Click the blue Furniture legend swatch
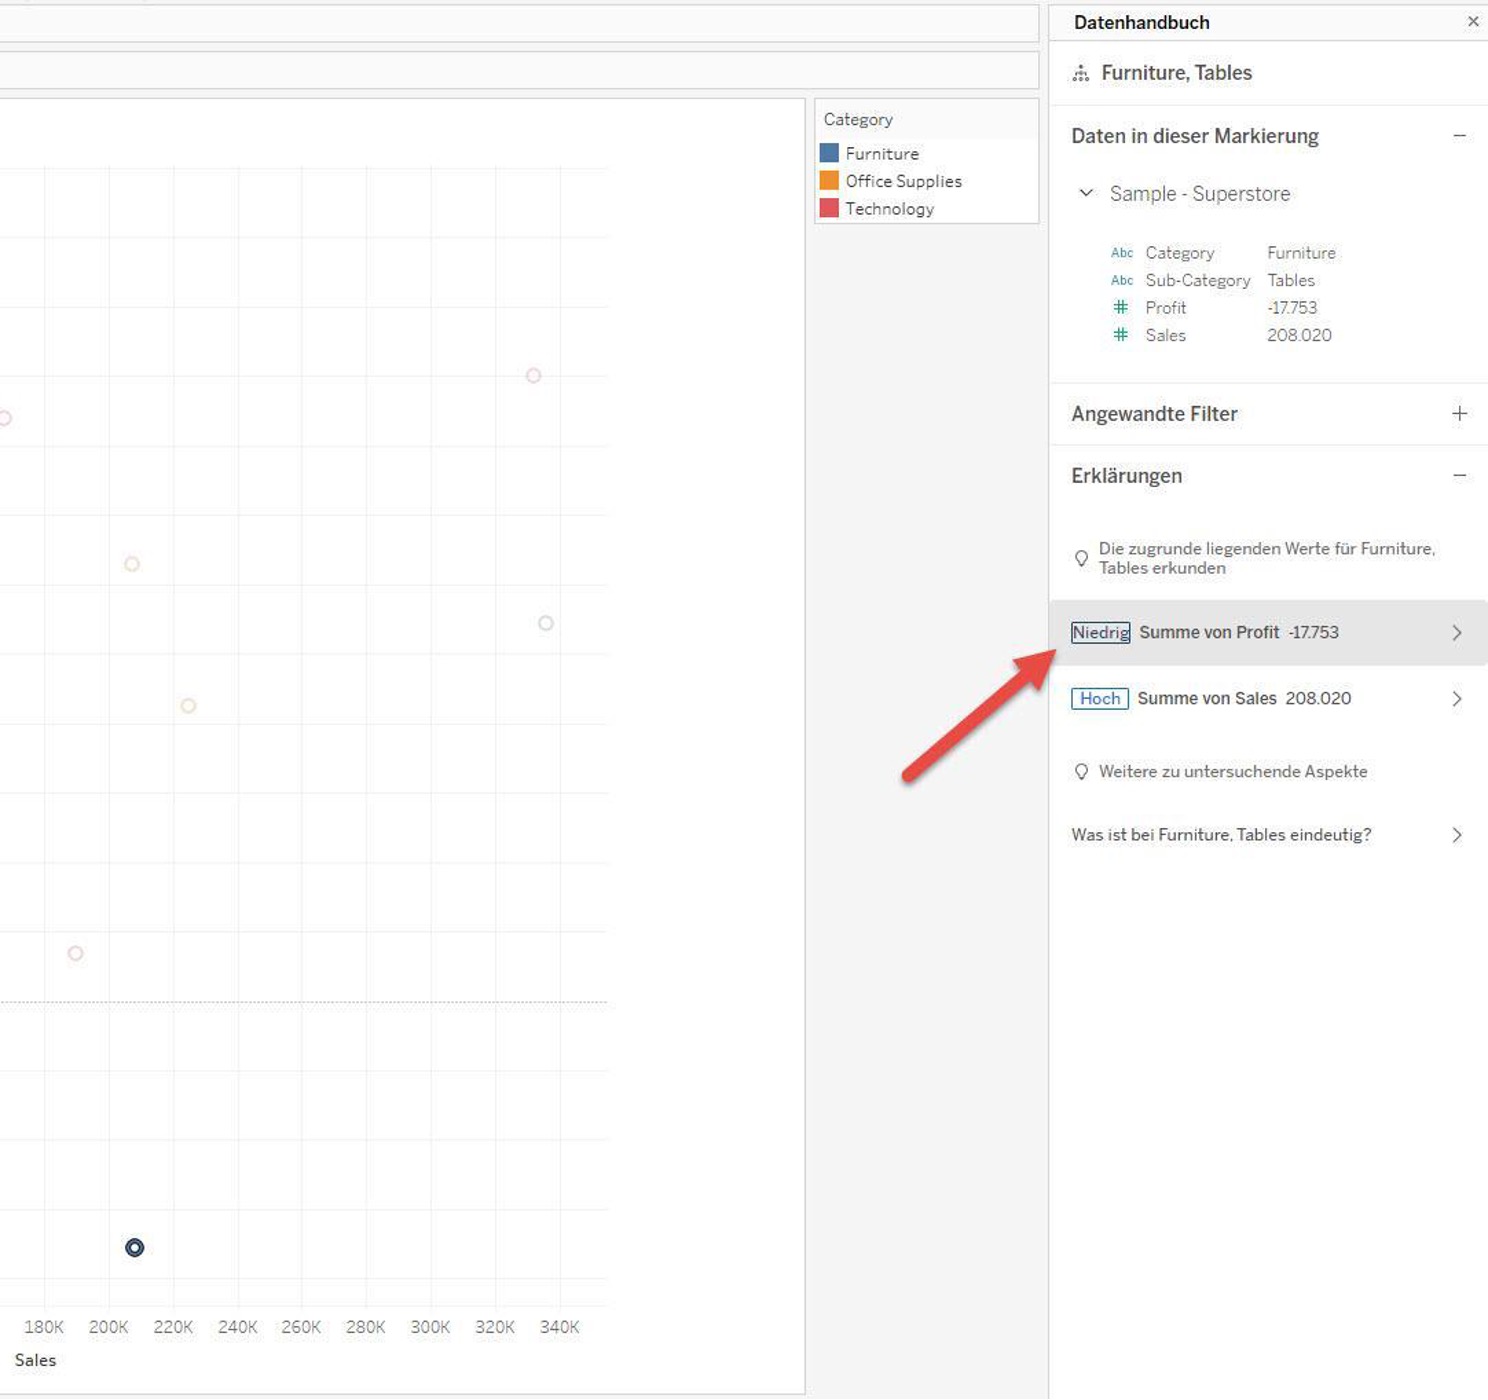Image resolution: width=1488 pixels, height=1400 pixels. click(829, 153)
